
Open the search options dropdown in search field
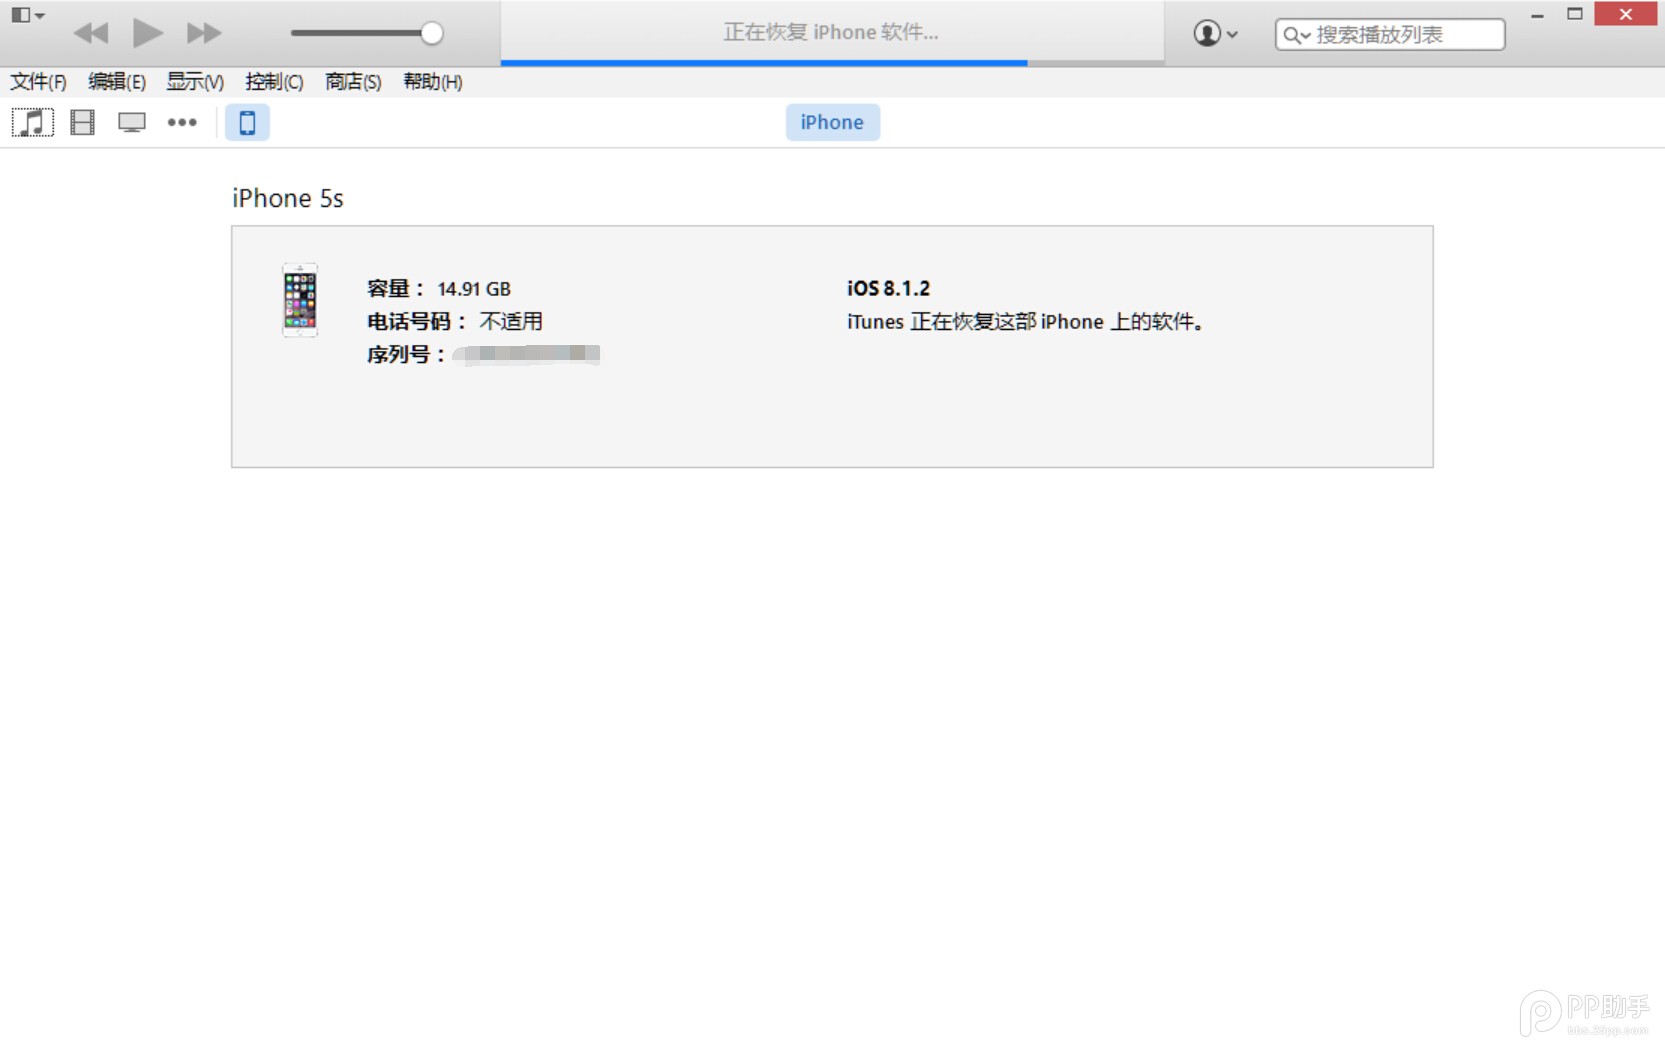1305,34
